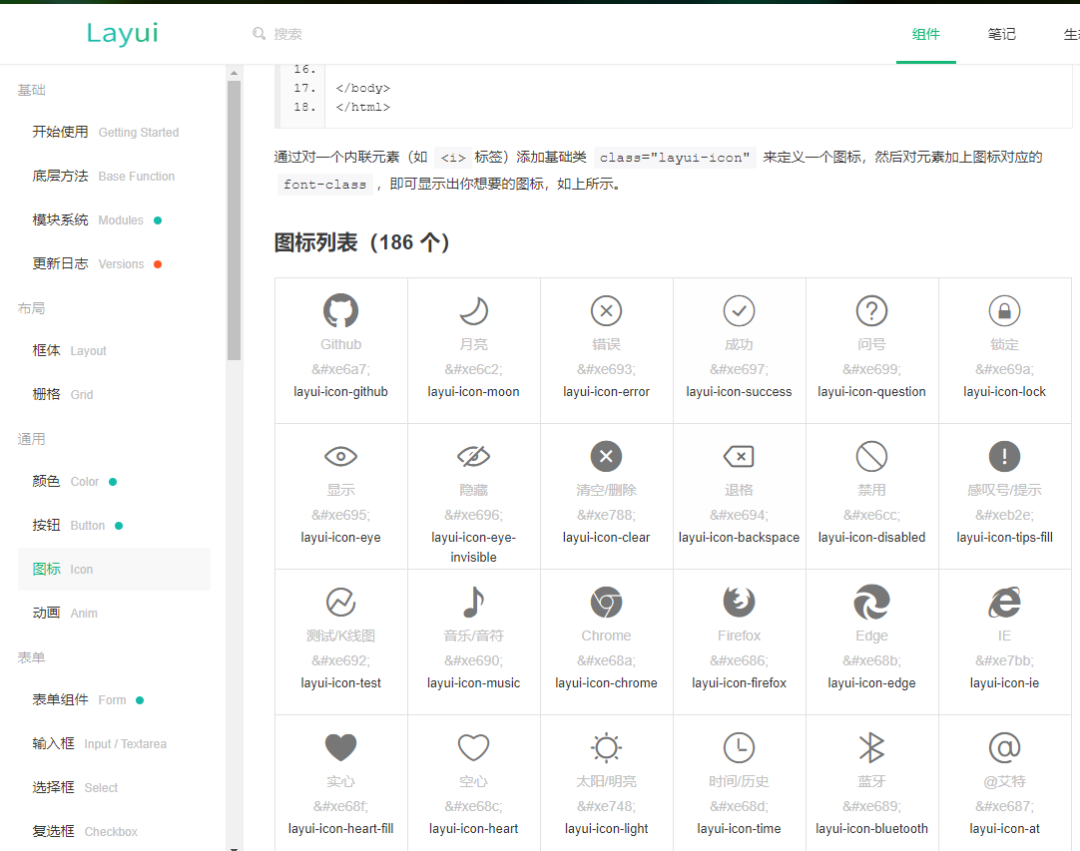Click the Layui logo
This screenshot has width=1080, height=851.
tap(122, 33)
